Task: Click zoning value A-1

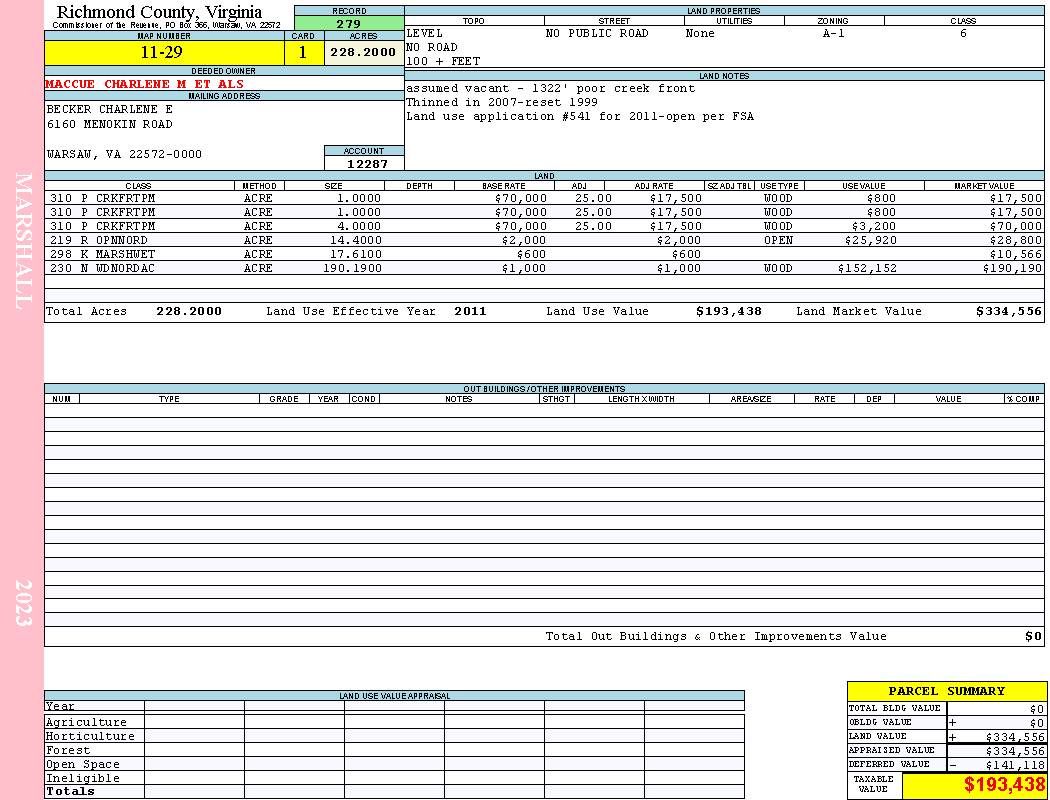Action: [834, 33]
